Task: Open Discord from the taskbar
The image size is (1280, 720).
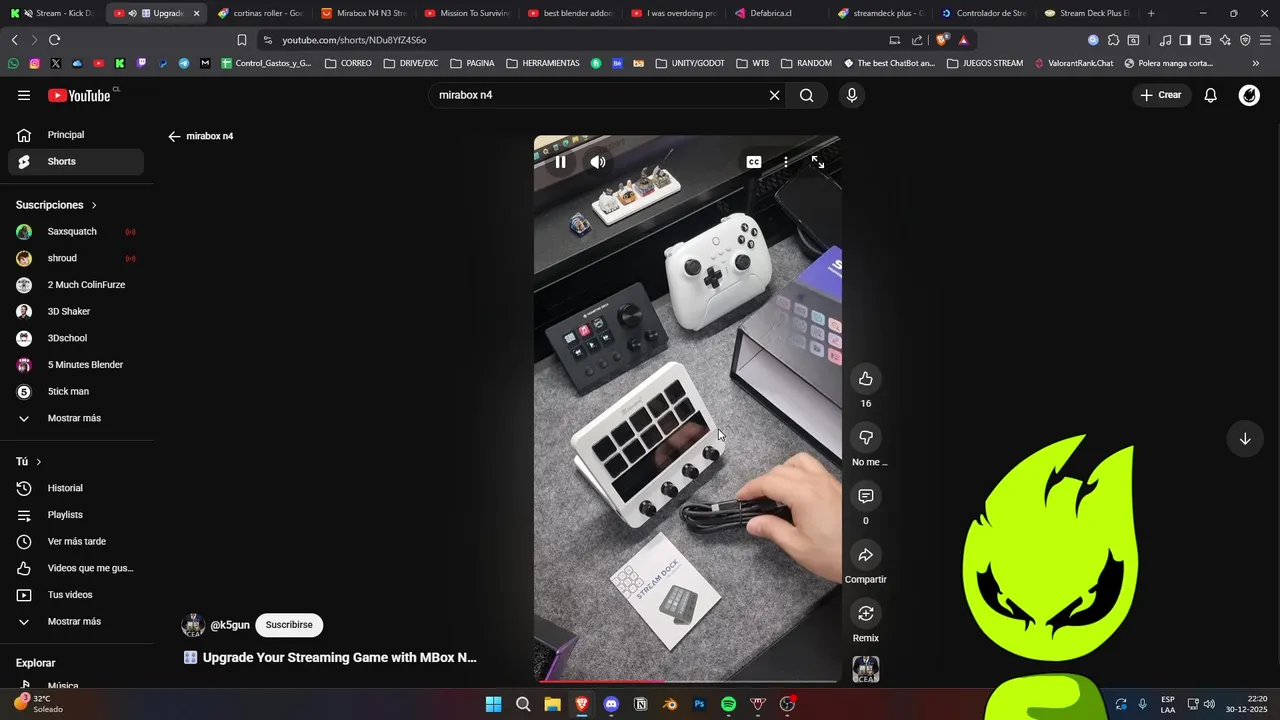Action: pos(611,704)
